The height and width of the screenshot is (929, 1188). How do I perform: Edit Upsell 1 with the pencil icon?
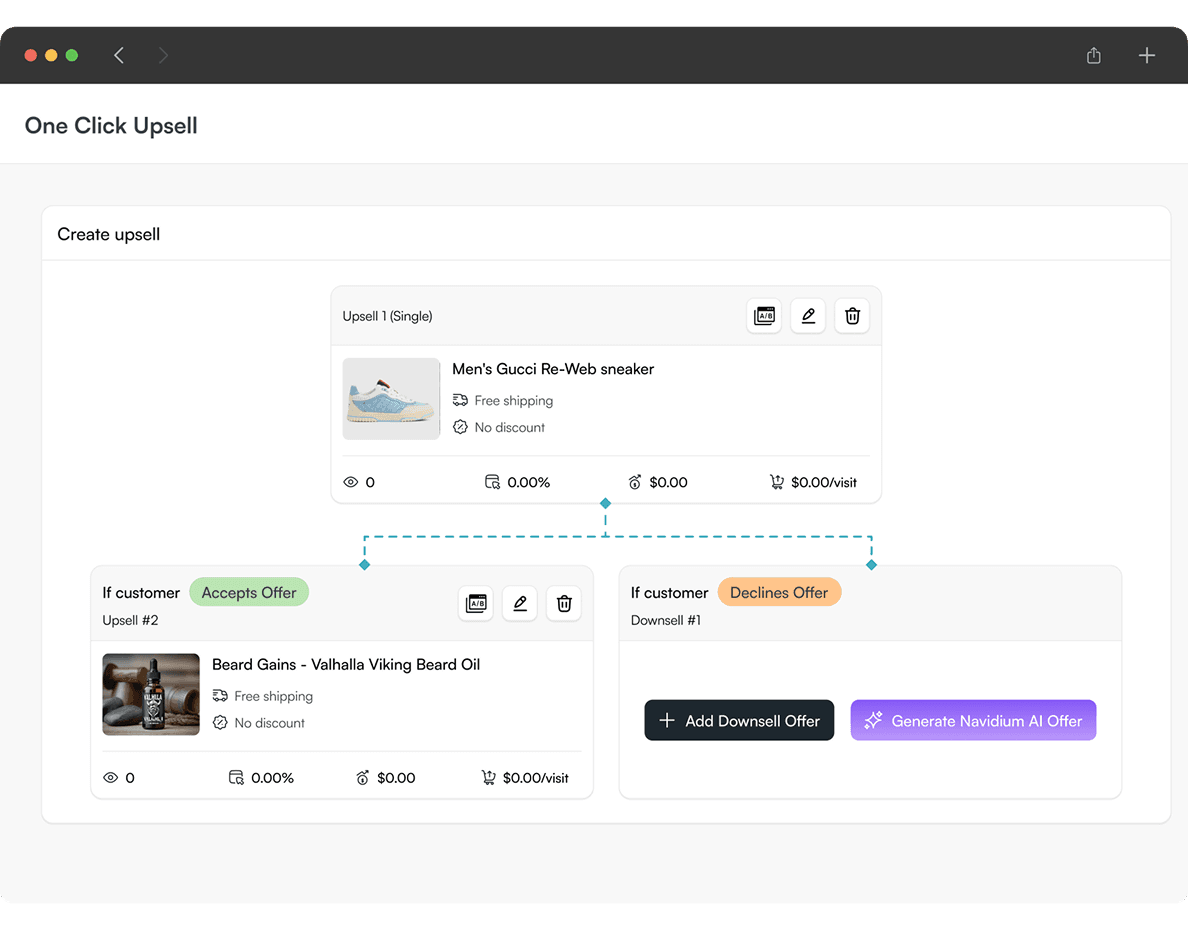click(808, 315)
